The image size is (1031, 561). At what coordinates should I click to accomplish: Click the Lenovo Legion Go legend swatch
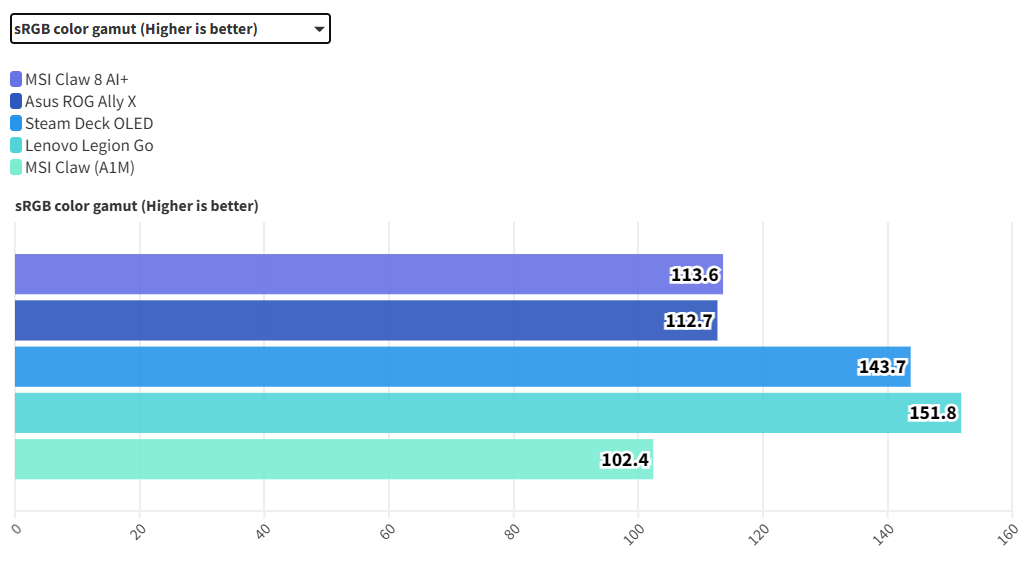[16, 145]
